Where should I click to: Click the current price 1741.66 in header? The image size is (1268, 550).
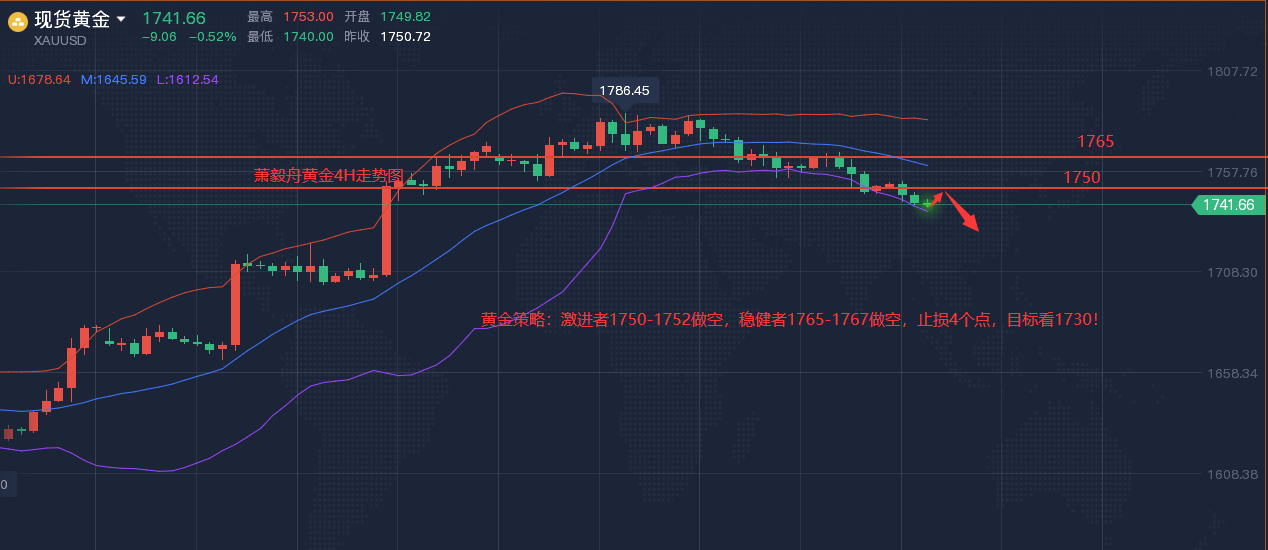(174, 18)
